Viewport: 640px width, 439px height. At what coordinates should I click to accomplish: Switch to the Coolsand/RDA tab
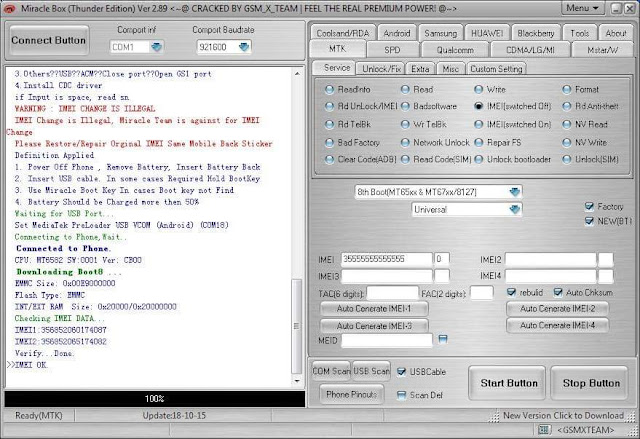pyautogui.click(x=343, y=33)
